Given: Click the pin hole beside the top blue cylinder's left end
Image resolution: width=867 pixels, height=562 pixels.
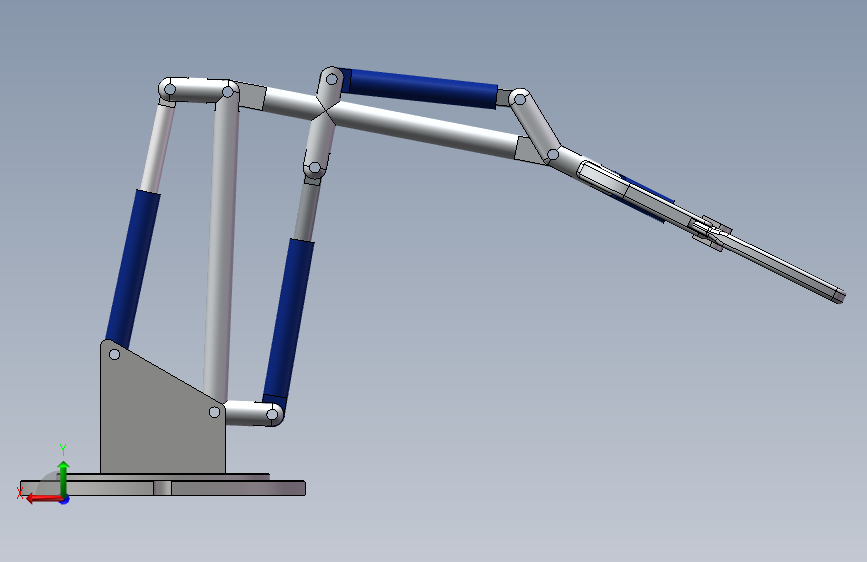Looking at the screenshot, I should 332,80.
